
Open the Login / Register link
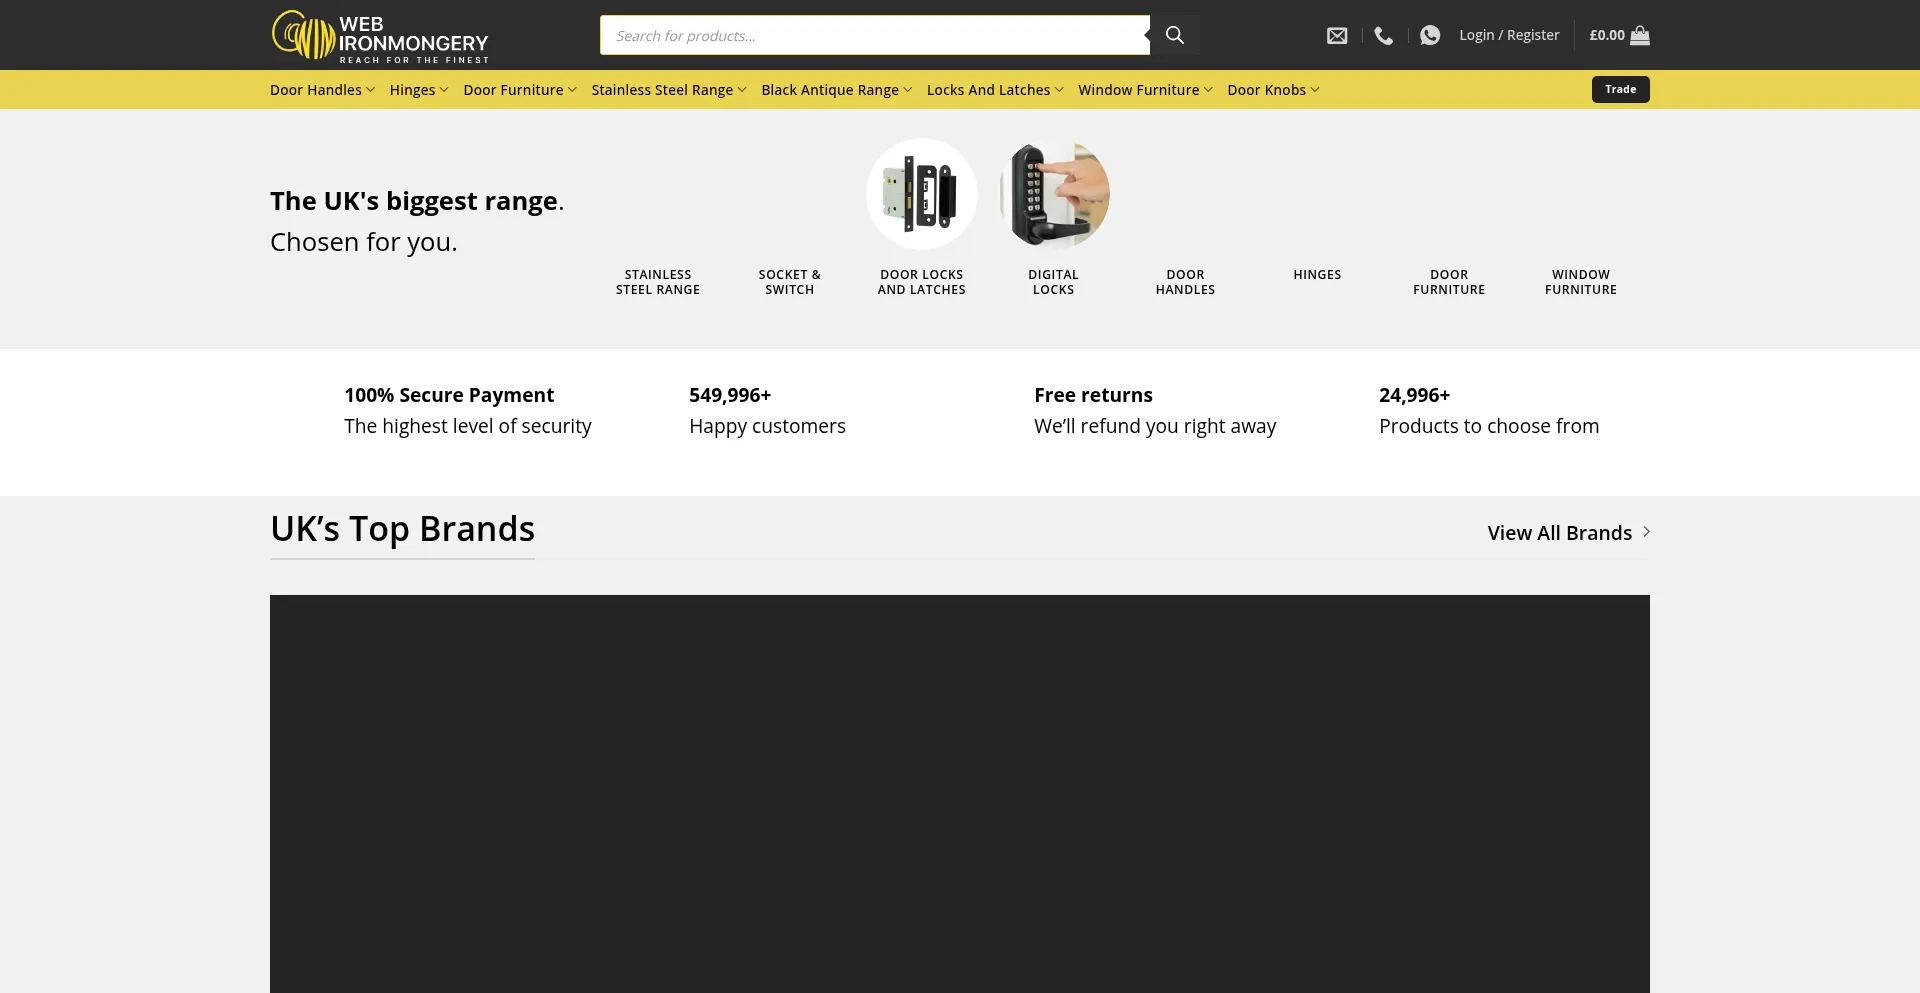tap(1508, 35)
